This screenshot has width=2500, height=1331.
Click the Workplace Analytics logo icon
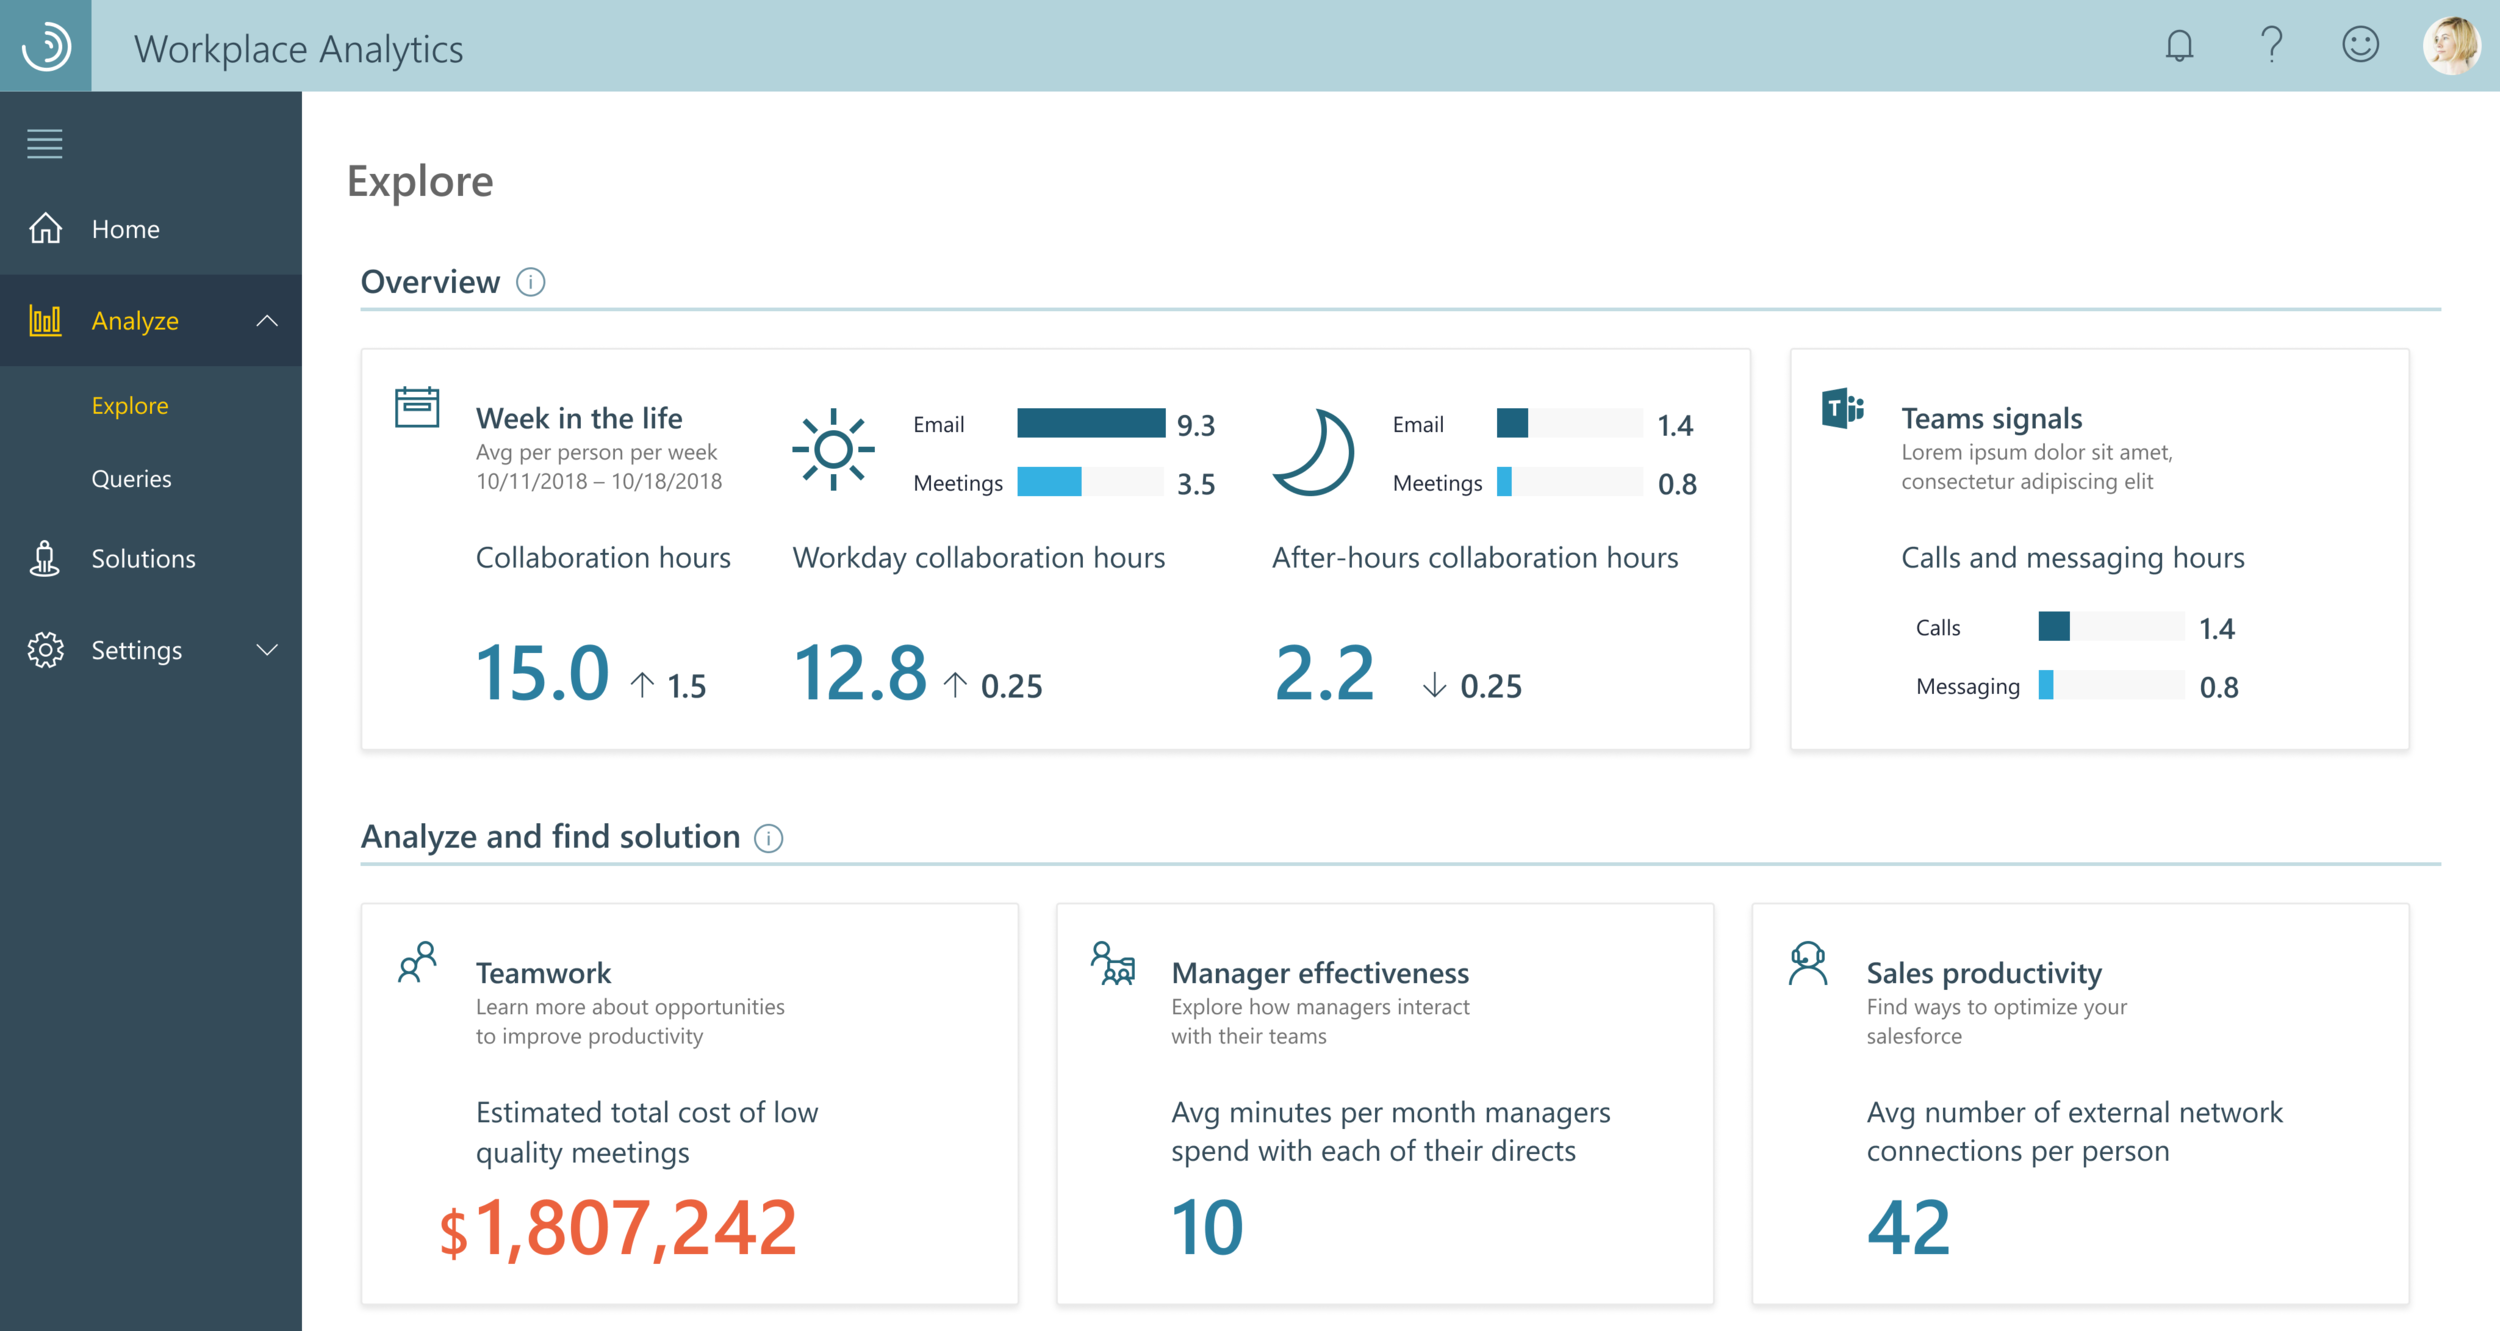point(46,46)
